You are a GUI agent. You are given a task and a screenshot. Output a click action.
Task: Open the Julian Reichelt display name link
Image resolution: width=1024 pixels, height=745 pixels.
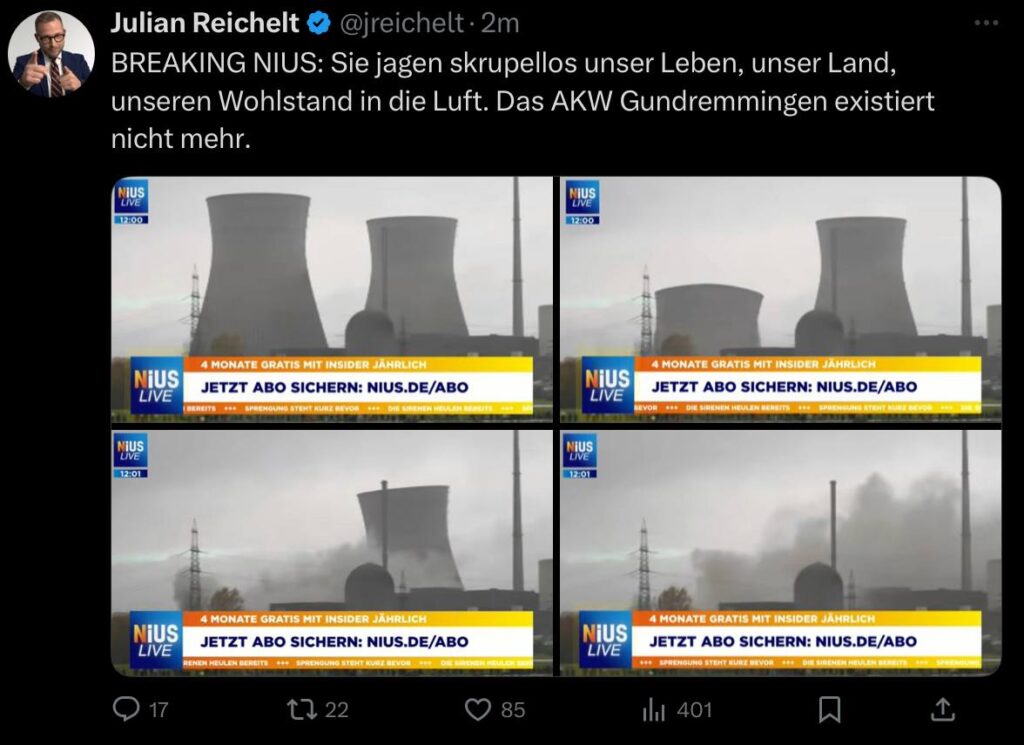point(205,24)
